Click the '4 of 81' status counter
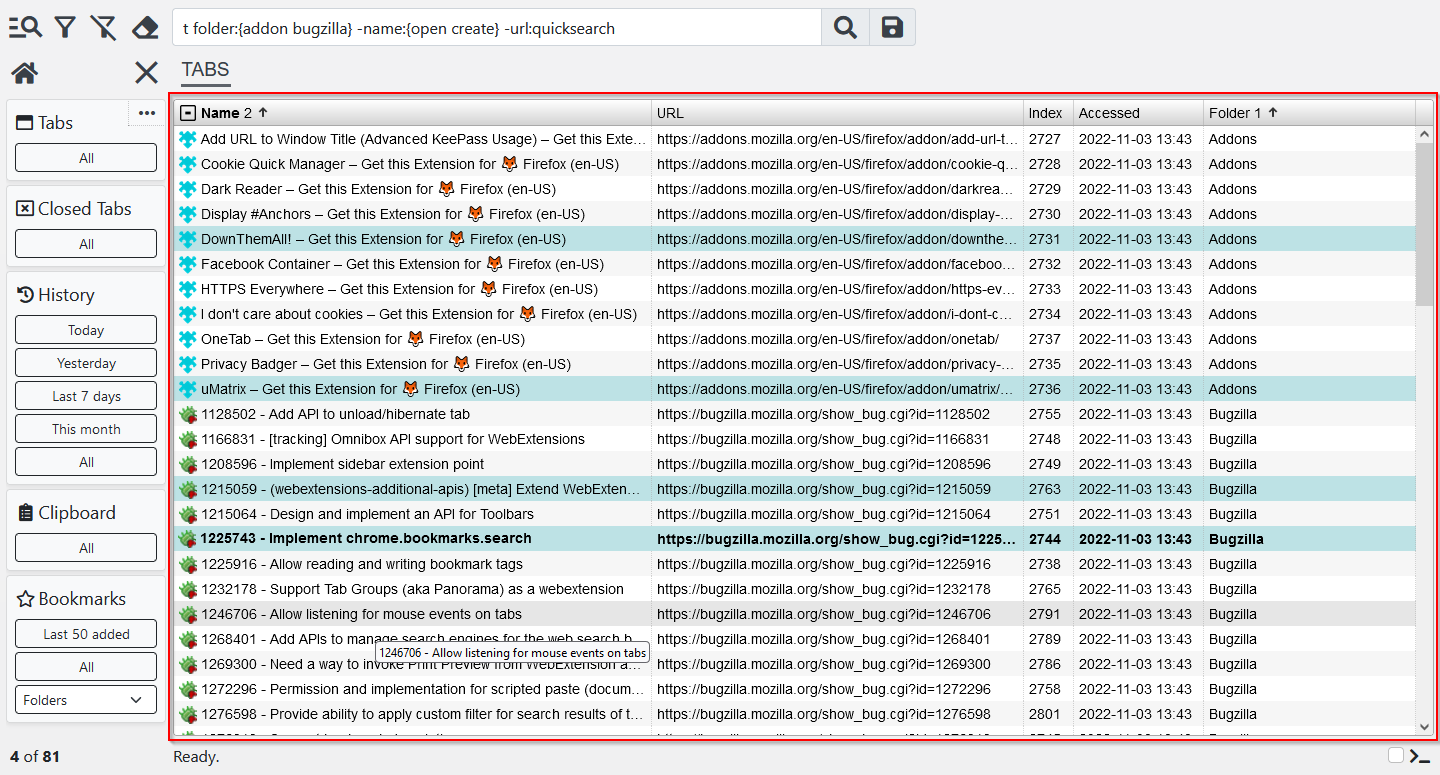 (x=35, y=756)
